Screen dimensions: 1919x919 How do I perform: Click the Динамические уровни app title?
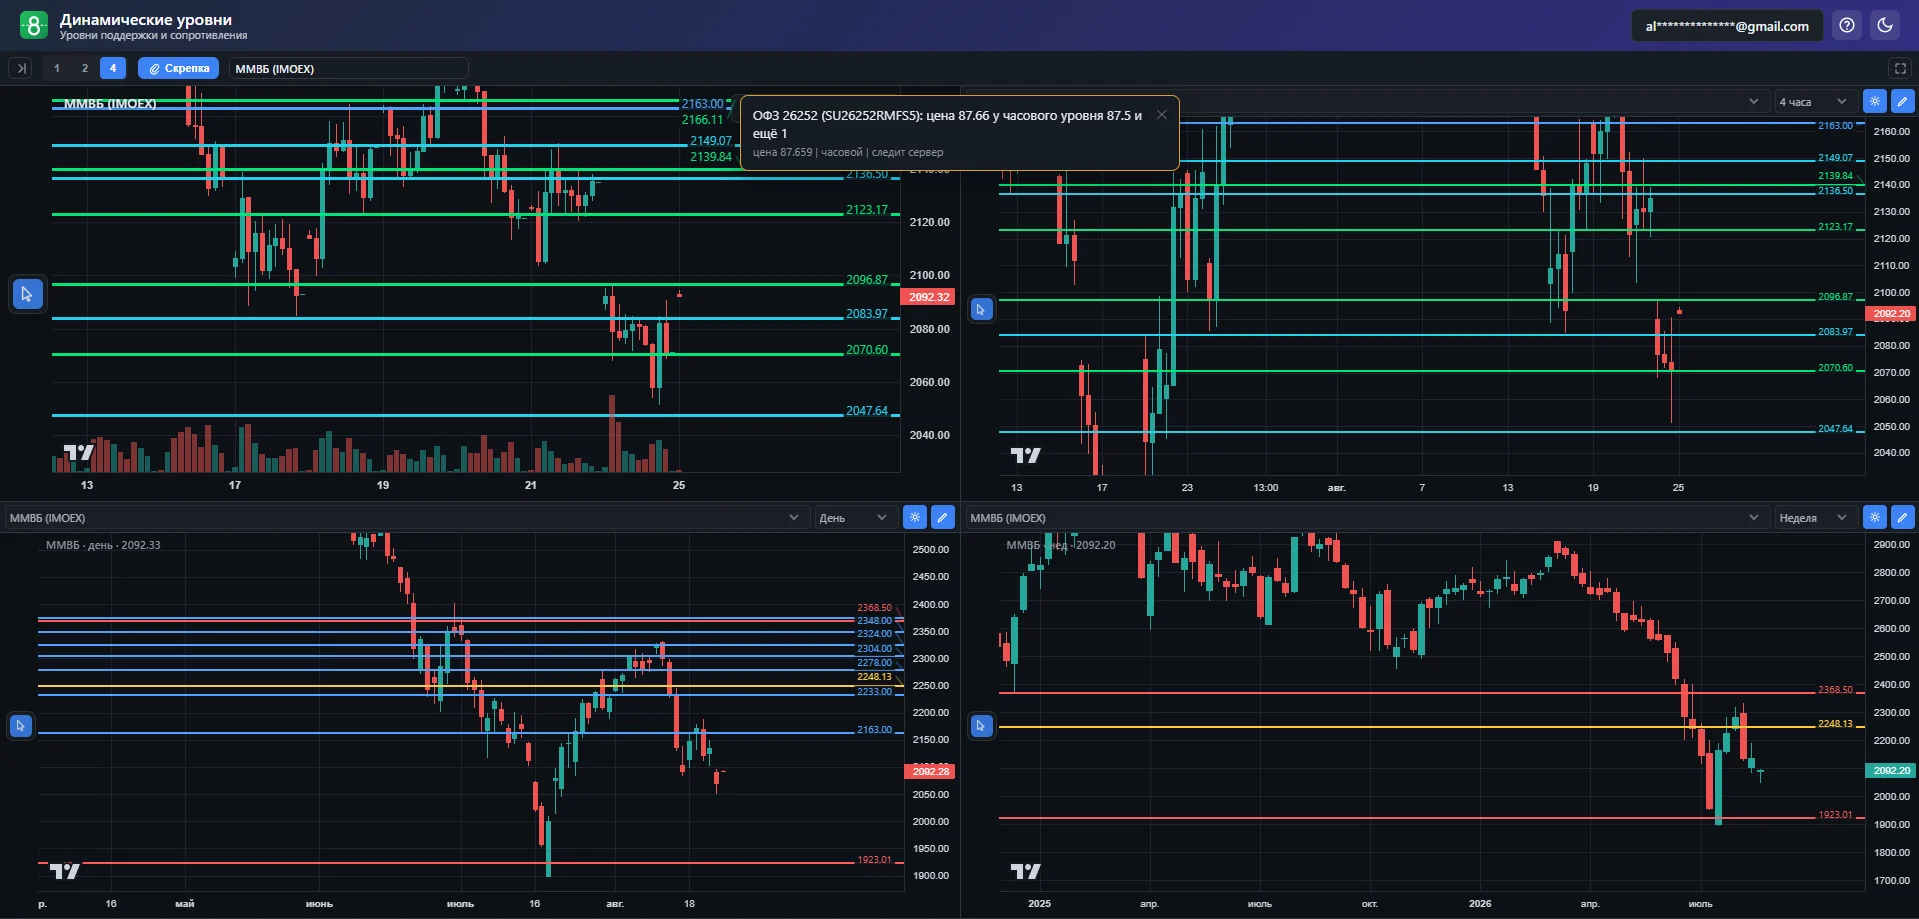pyautogui.click(x=146, y=19)
